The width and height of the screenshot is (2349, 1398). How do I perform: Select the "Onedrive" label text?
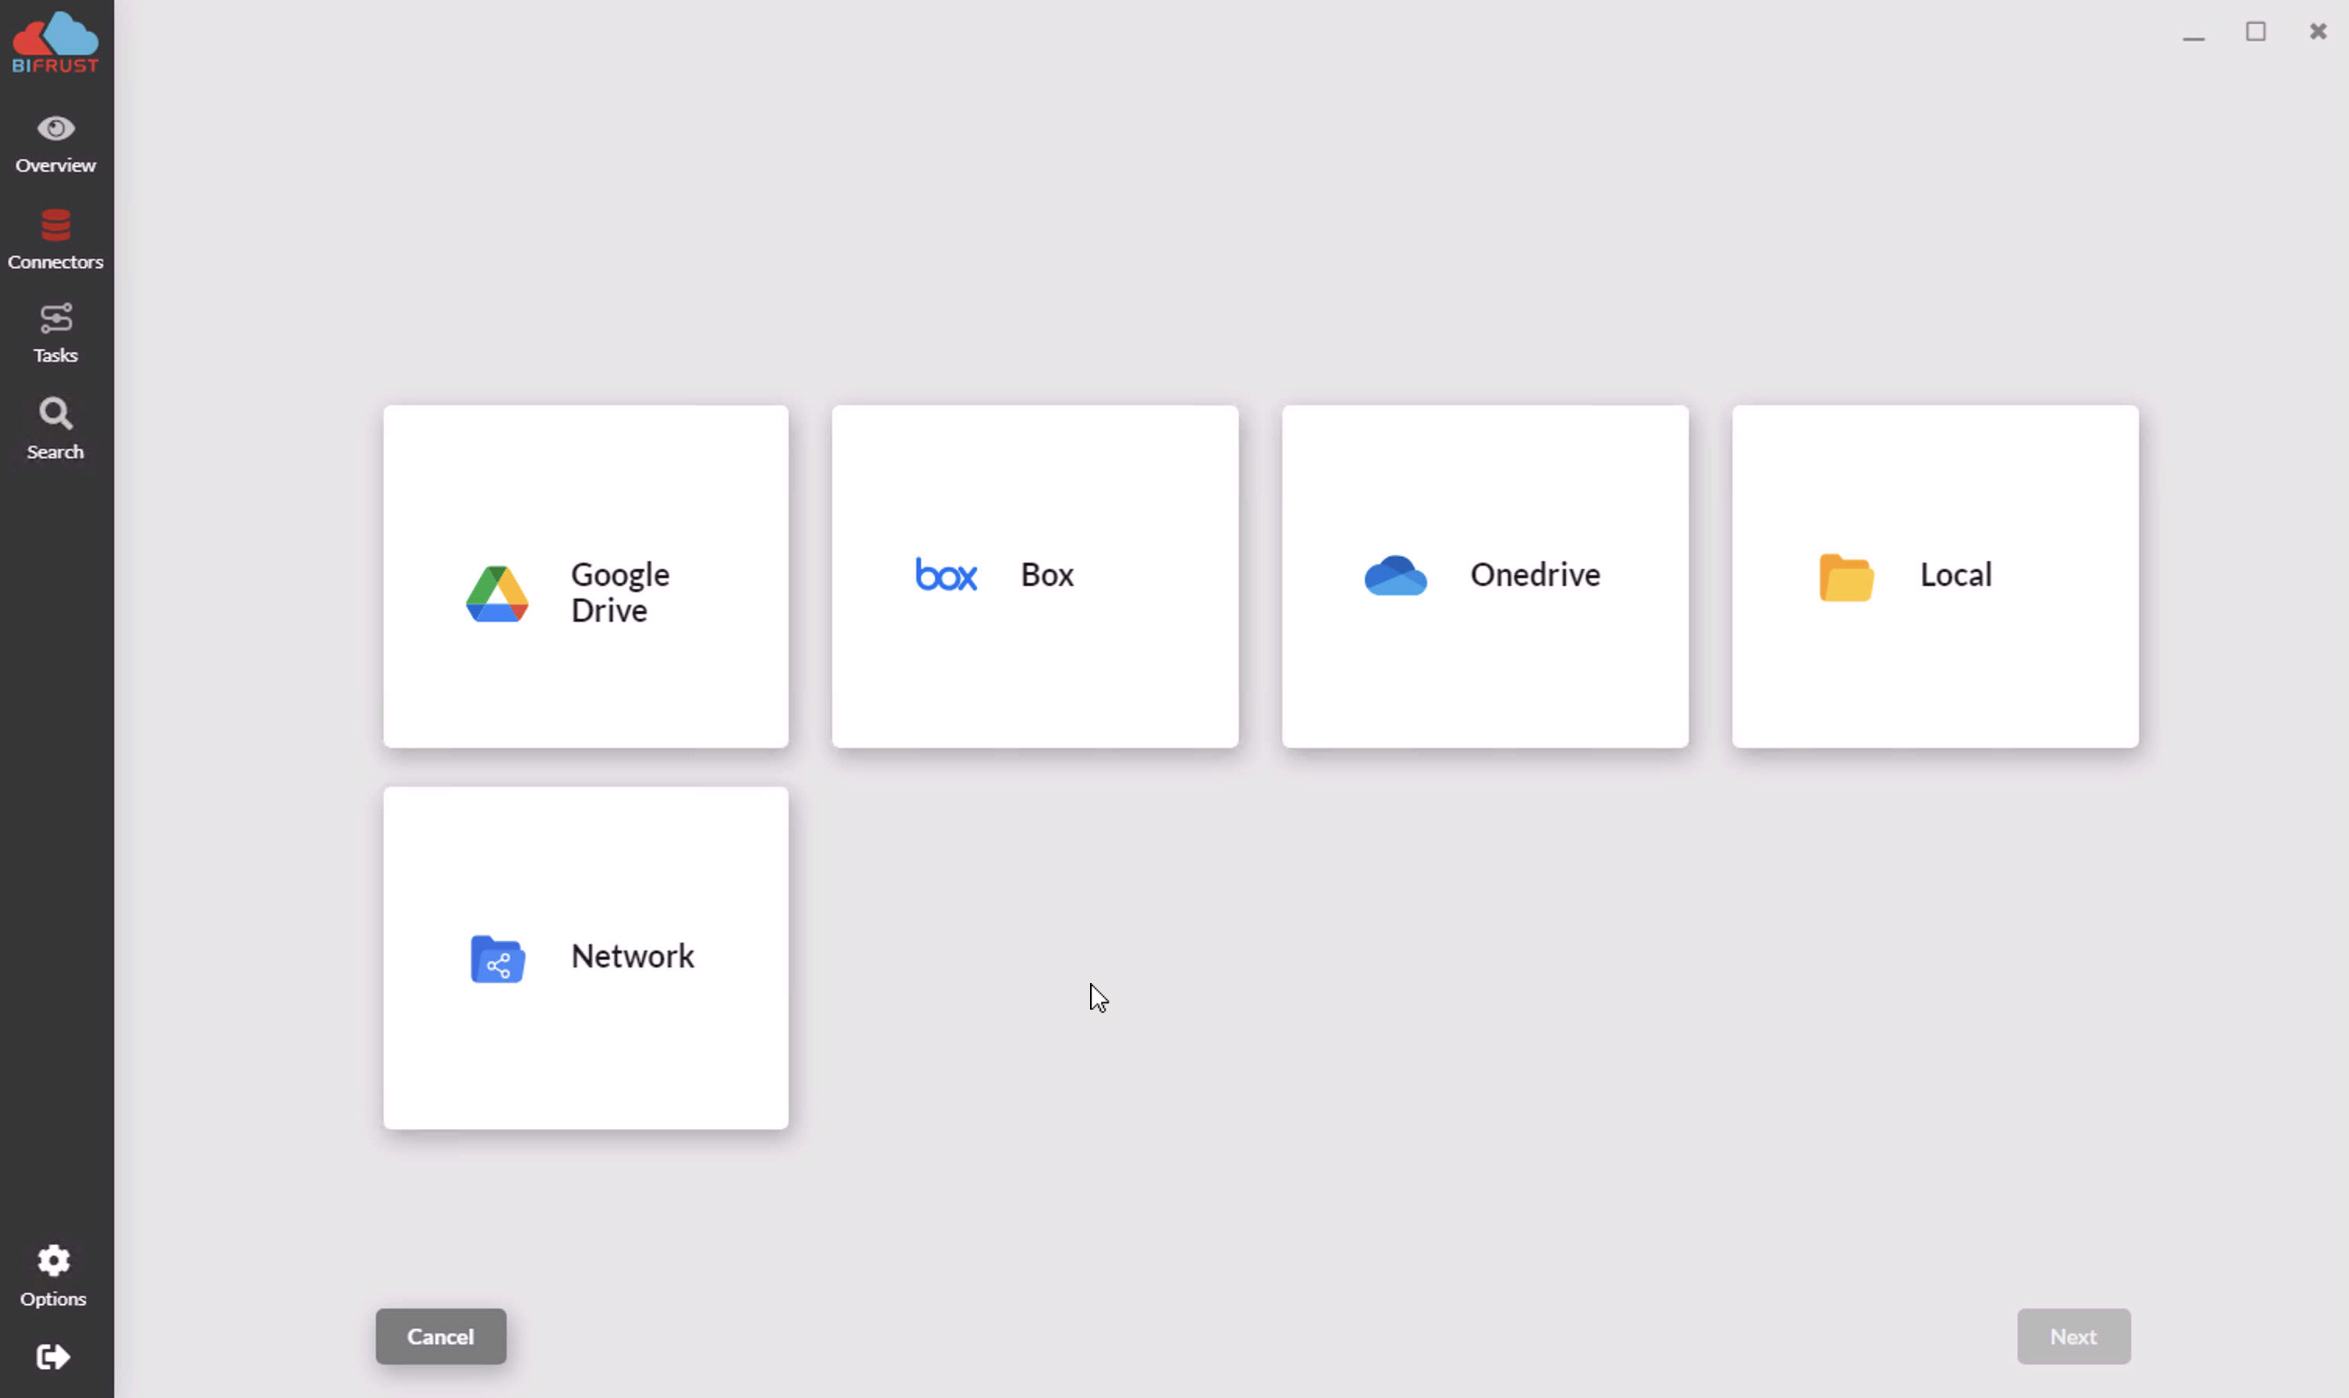click(1535, 575)
